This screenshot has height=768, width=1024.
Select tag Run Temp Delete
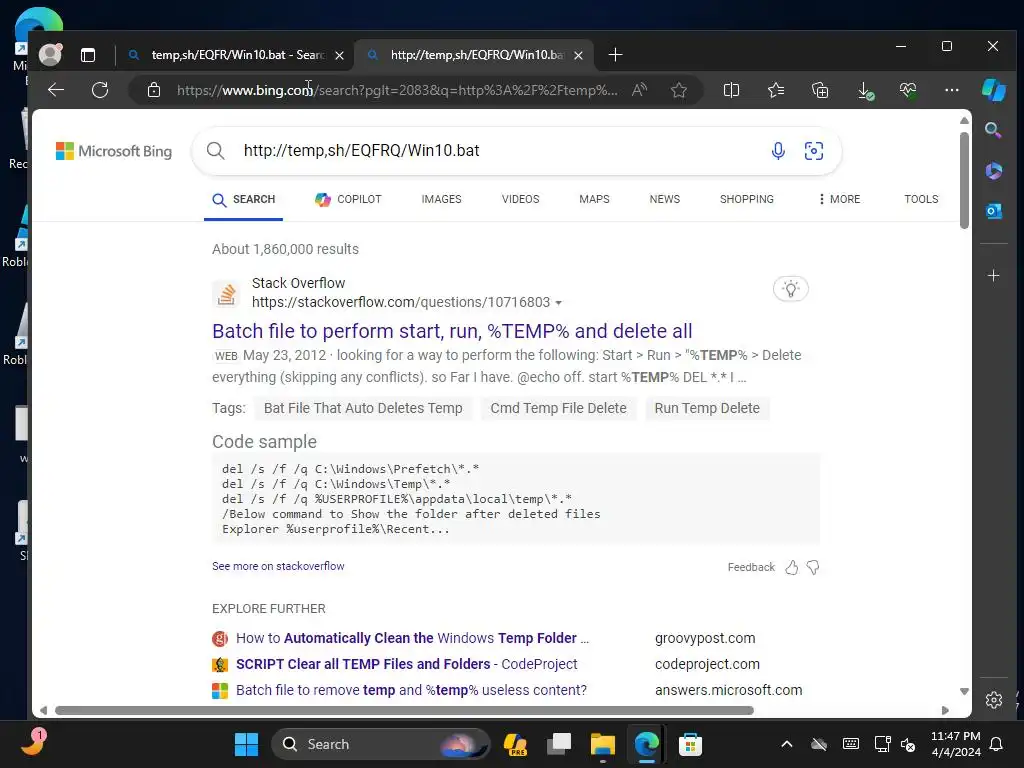707,408
